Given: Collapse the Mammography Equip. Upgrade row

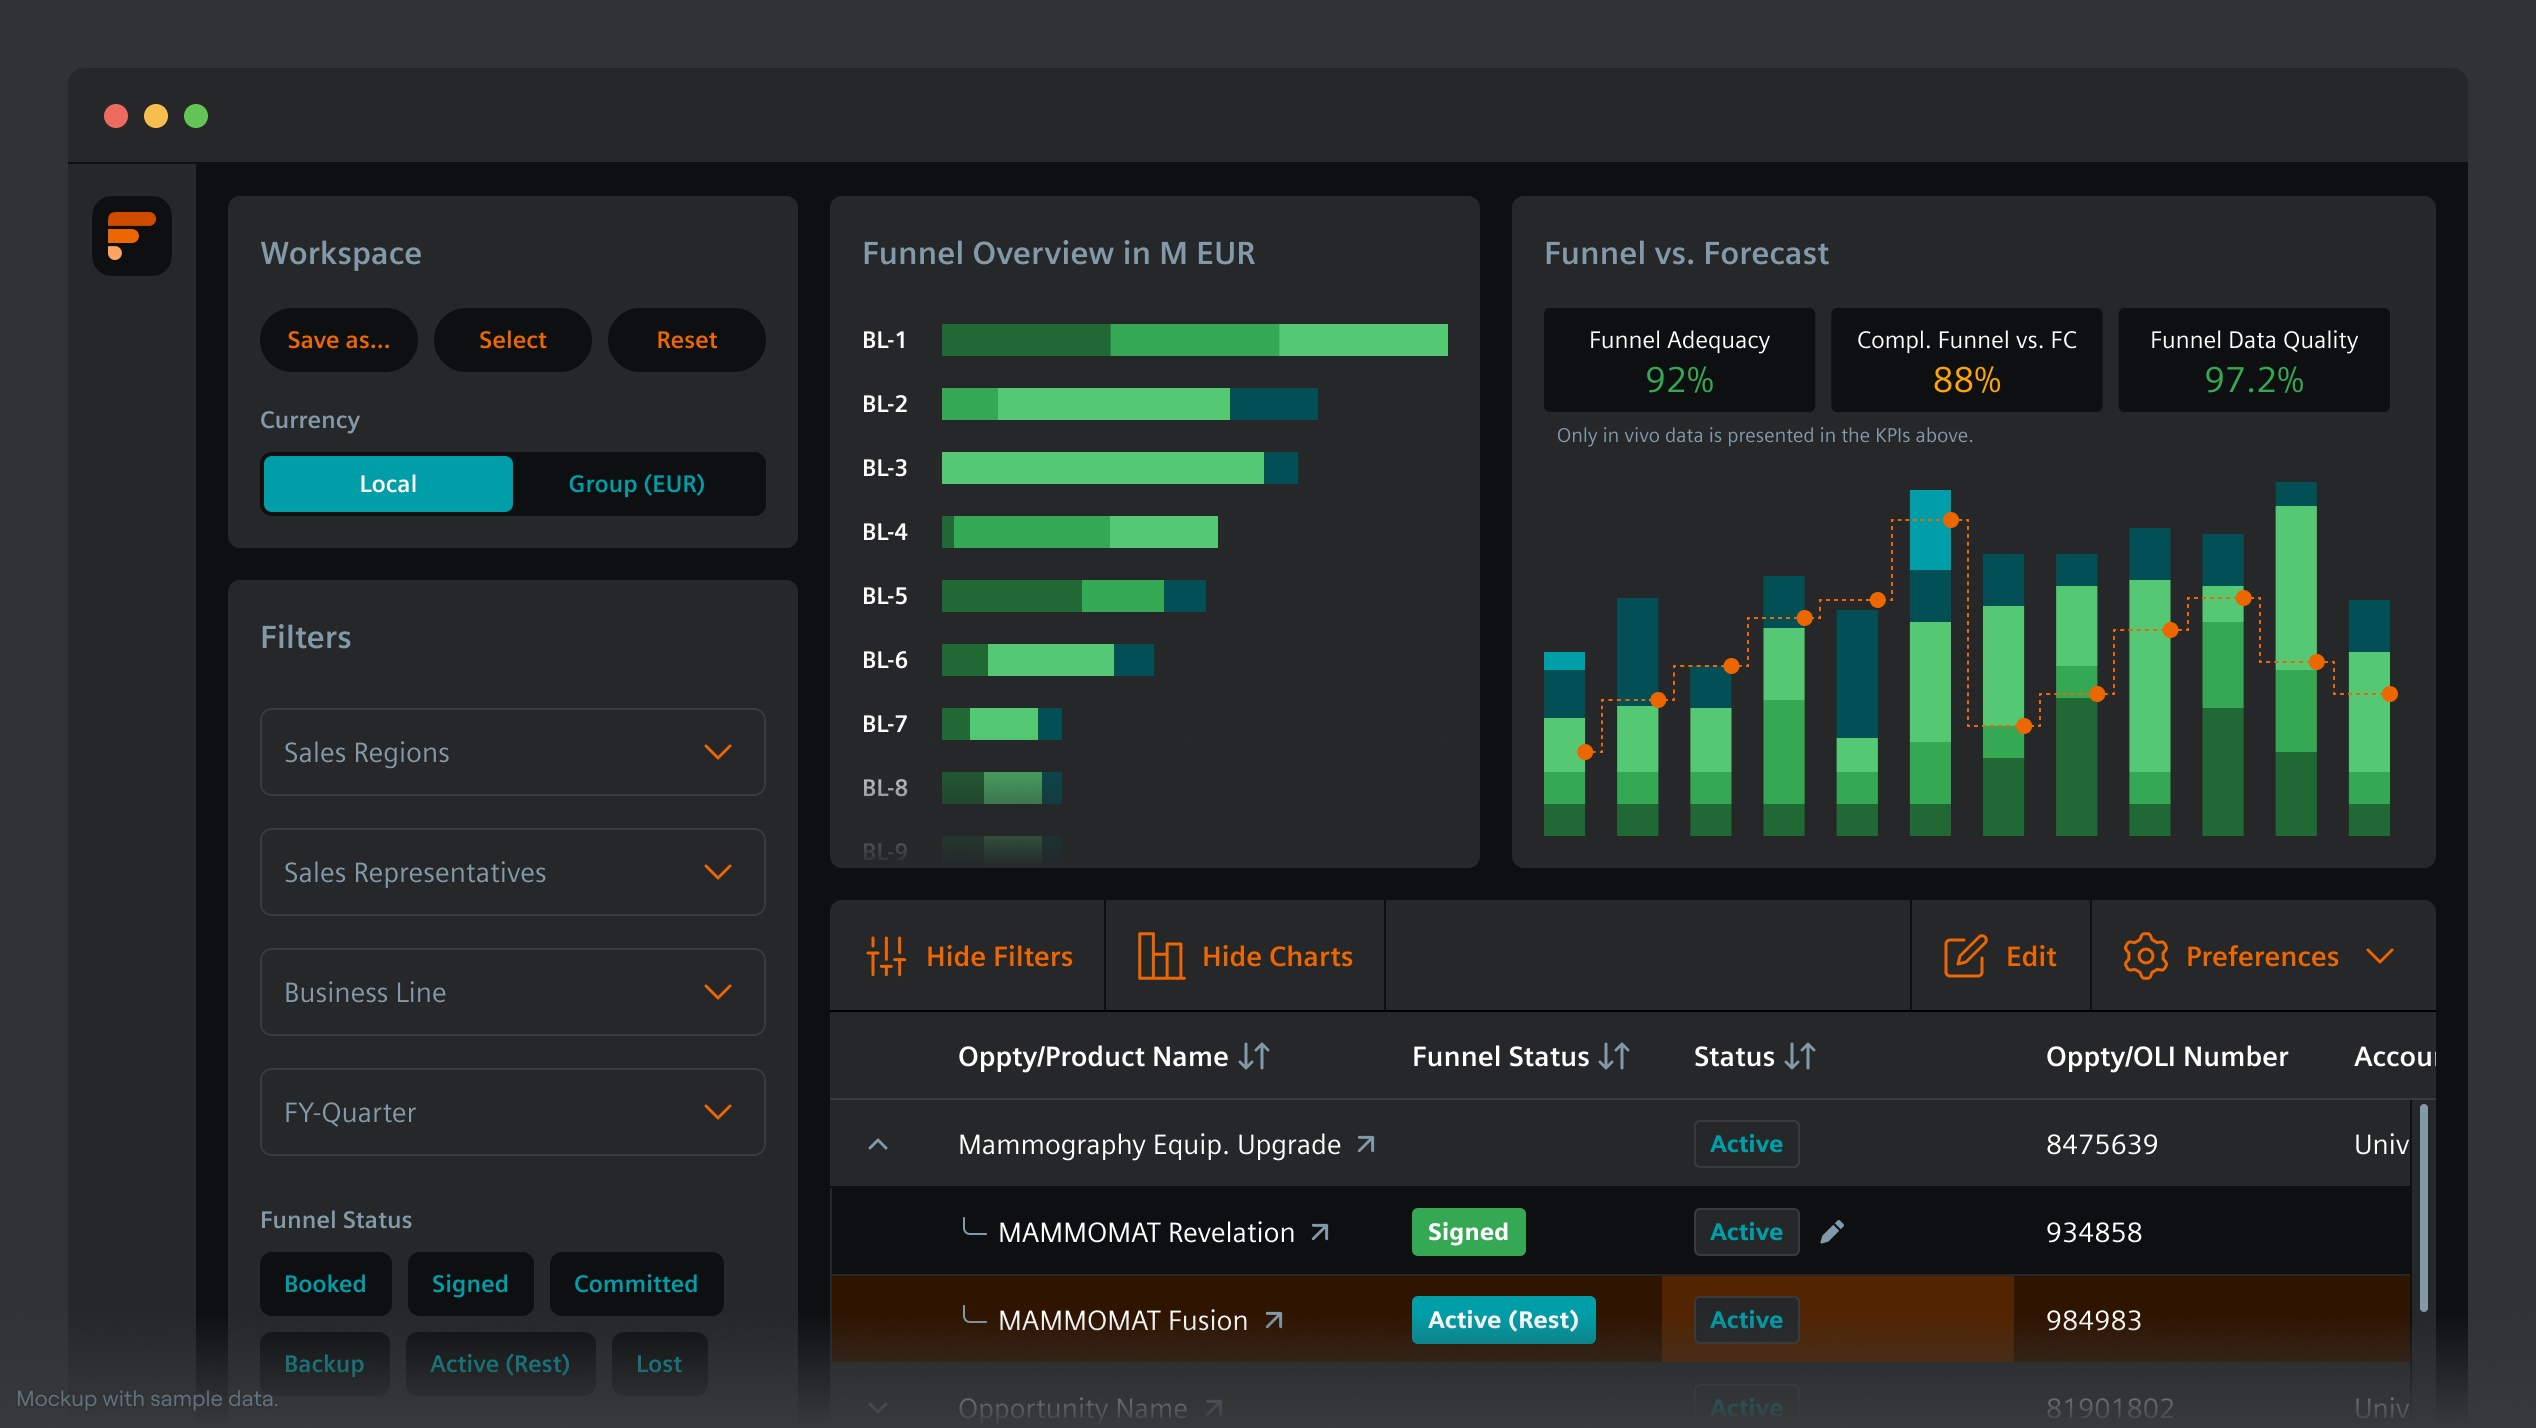Looking at the screenshot, I should pyautogui.click(x=878, y=1144).
